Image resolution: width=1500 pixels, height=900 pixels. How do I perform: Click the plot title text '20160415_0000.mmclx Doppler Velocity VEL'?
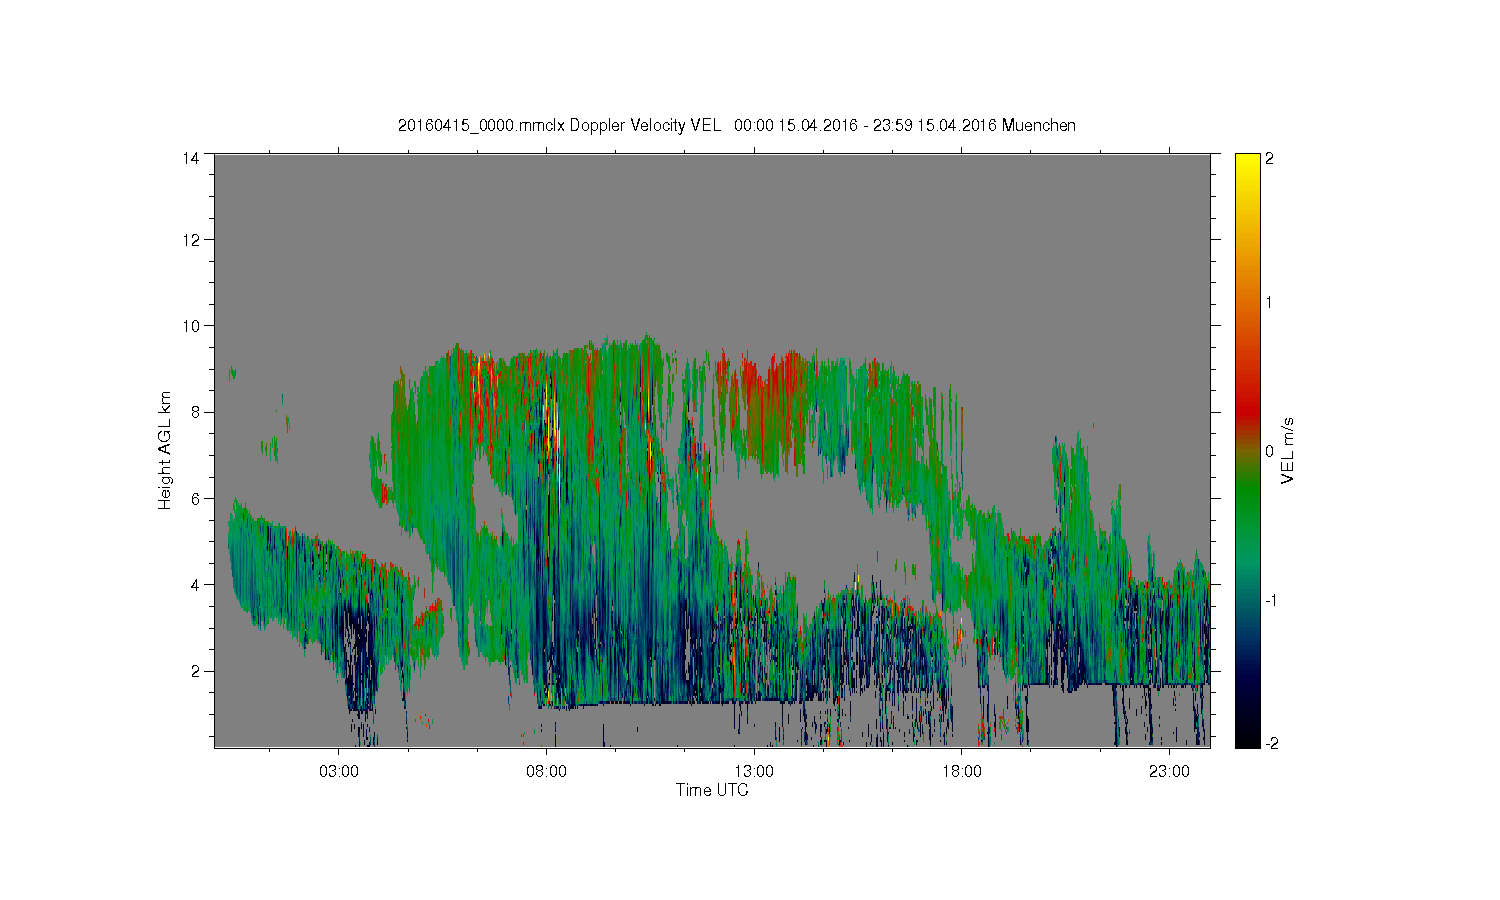point(559,126)
